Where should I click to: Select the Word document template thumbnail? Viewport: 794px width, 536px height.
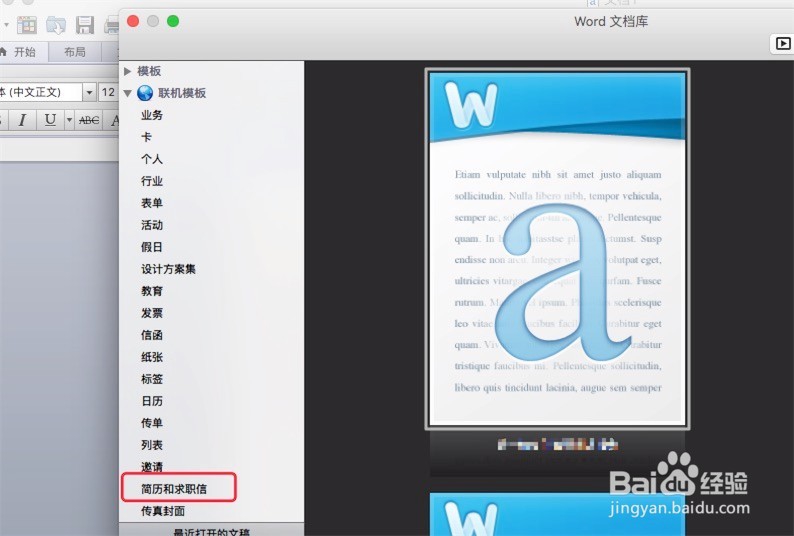pos(557,248)
